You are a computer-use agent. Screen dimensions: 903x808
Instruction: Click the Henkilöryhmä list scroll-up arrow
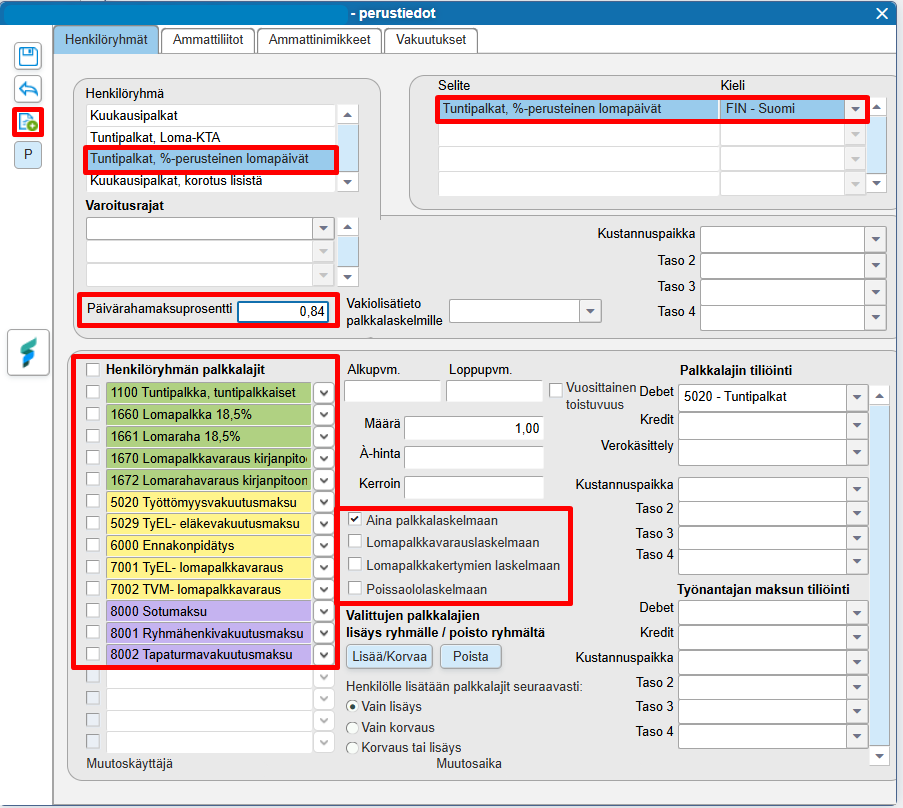(x=347, y=115)
